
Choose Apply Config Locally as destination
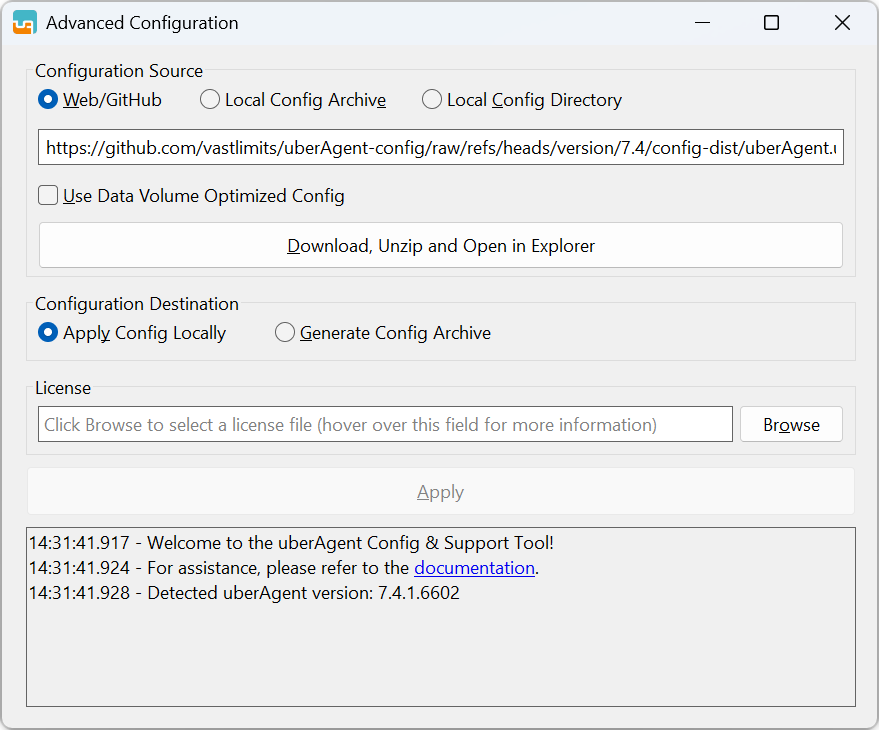point(45,333)
